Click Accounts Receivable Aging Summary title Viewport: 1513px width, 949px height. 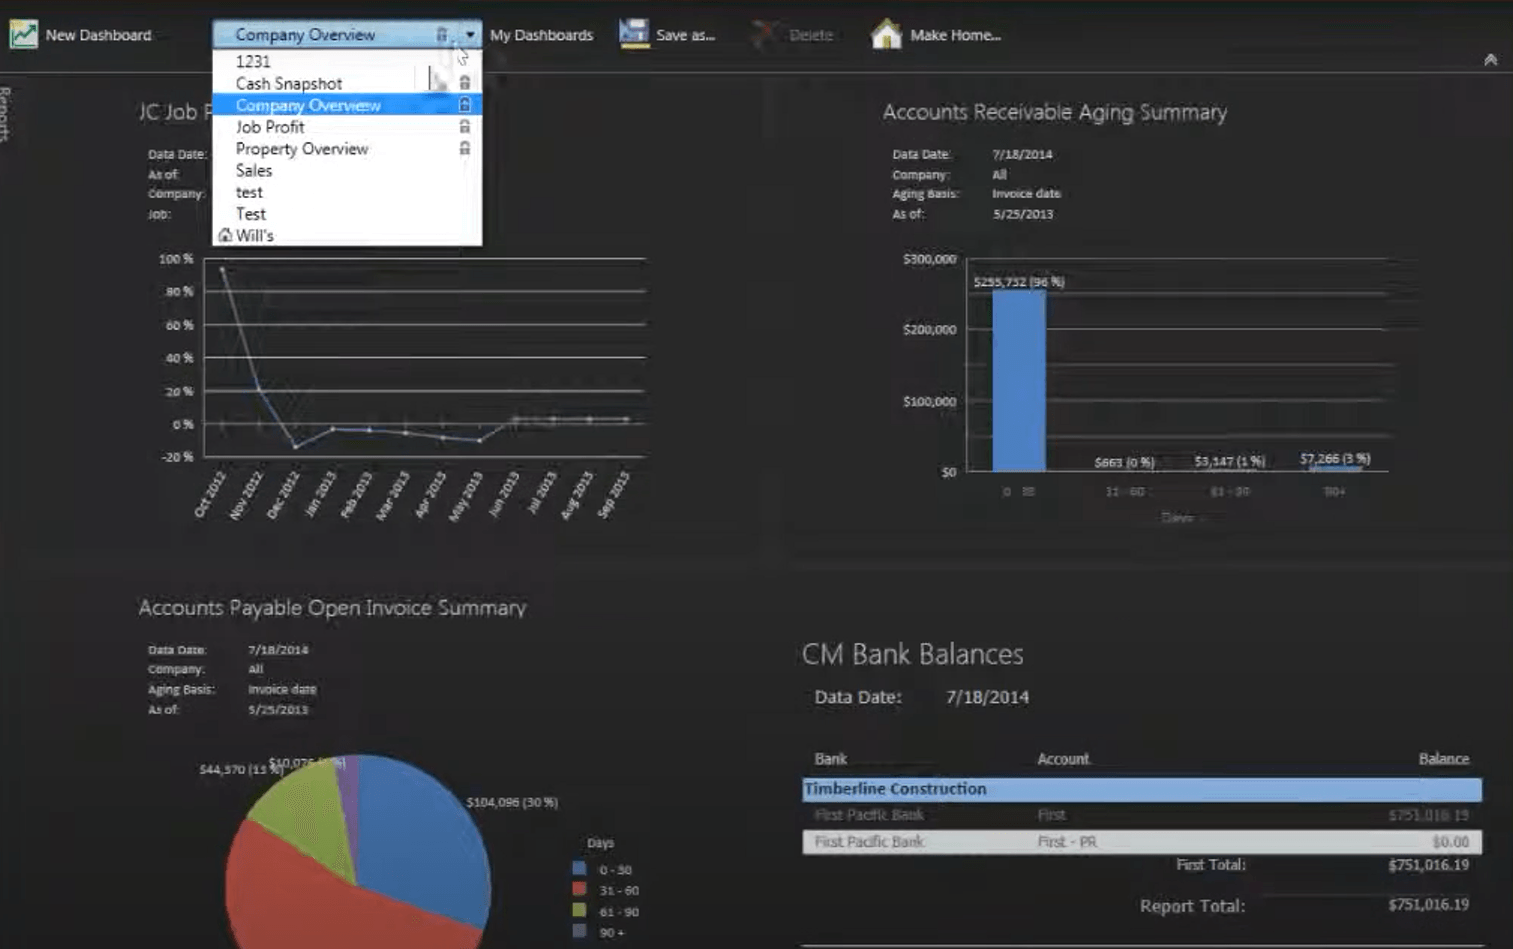(1054, 112)
